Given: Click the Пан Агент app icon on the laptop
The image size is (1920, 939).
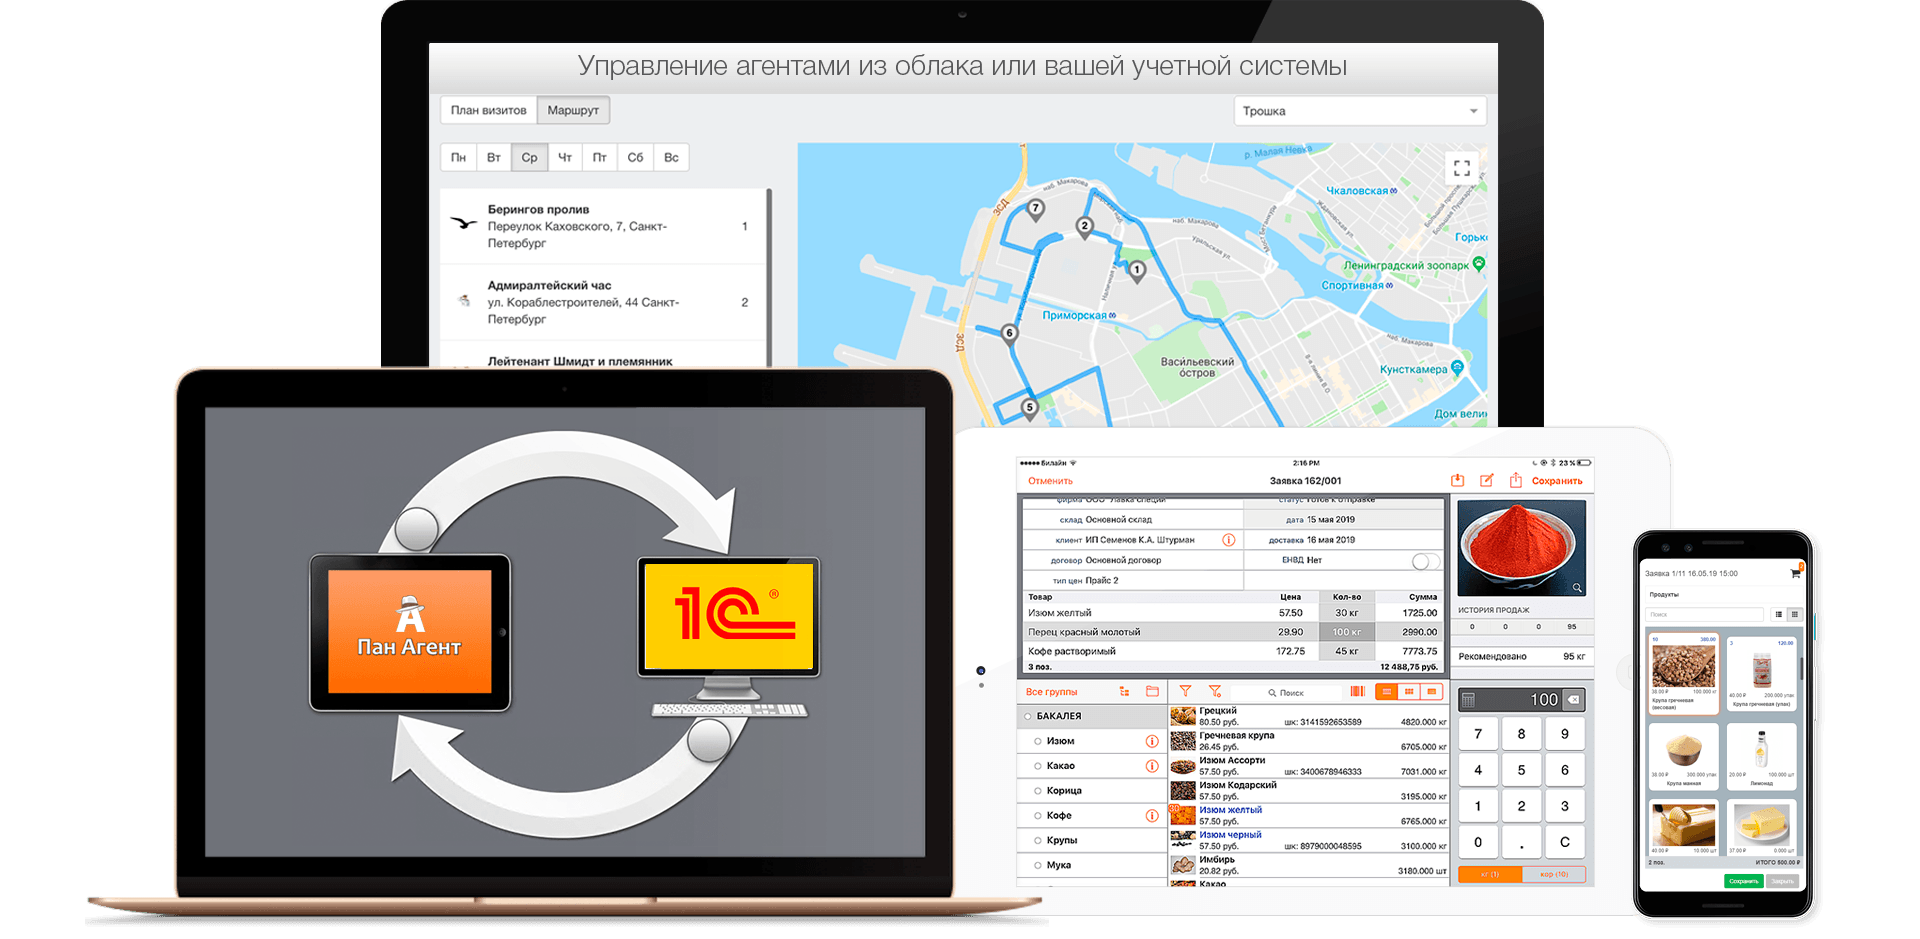Looking at the screenshot, I should pyautogui.click(x=410, y=632).
